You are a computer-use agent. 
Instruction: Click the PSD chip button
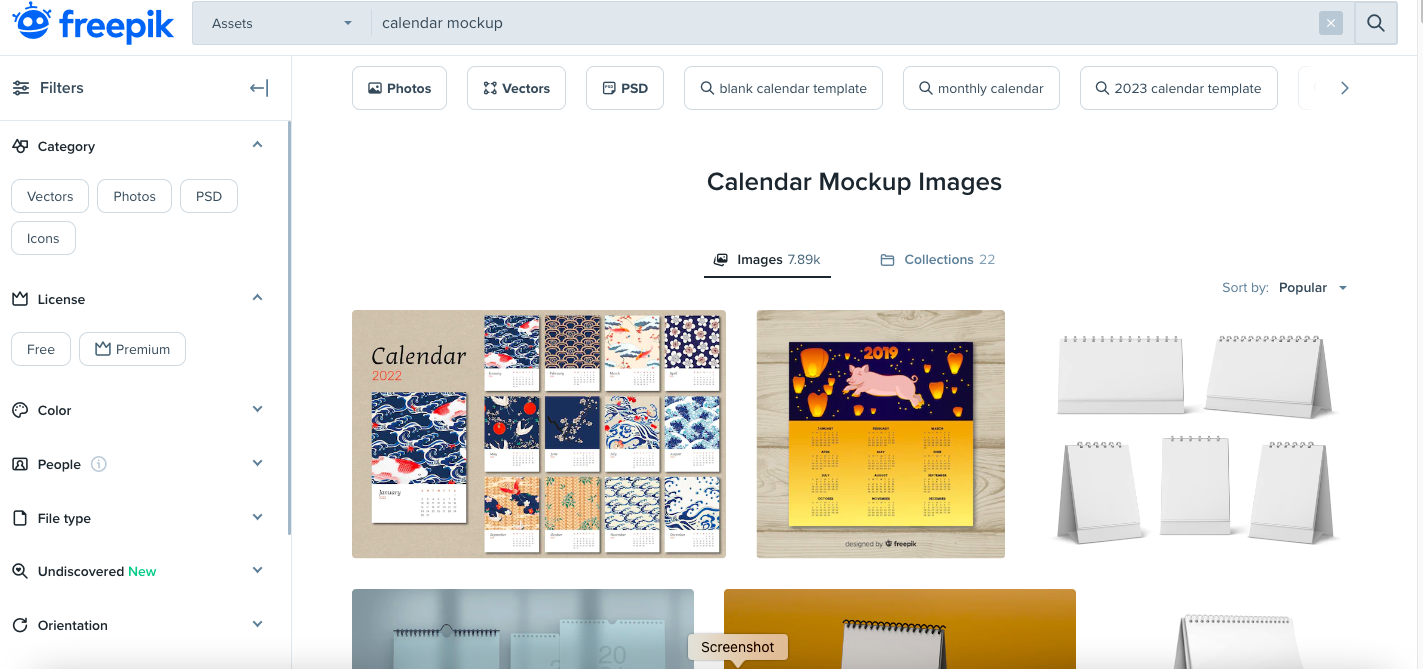625,88
